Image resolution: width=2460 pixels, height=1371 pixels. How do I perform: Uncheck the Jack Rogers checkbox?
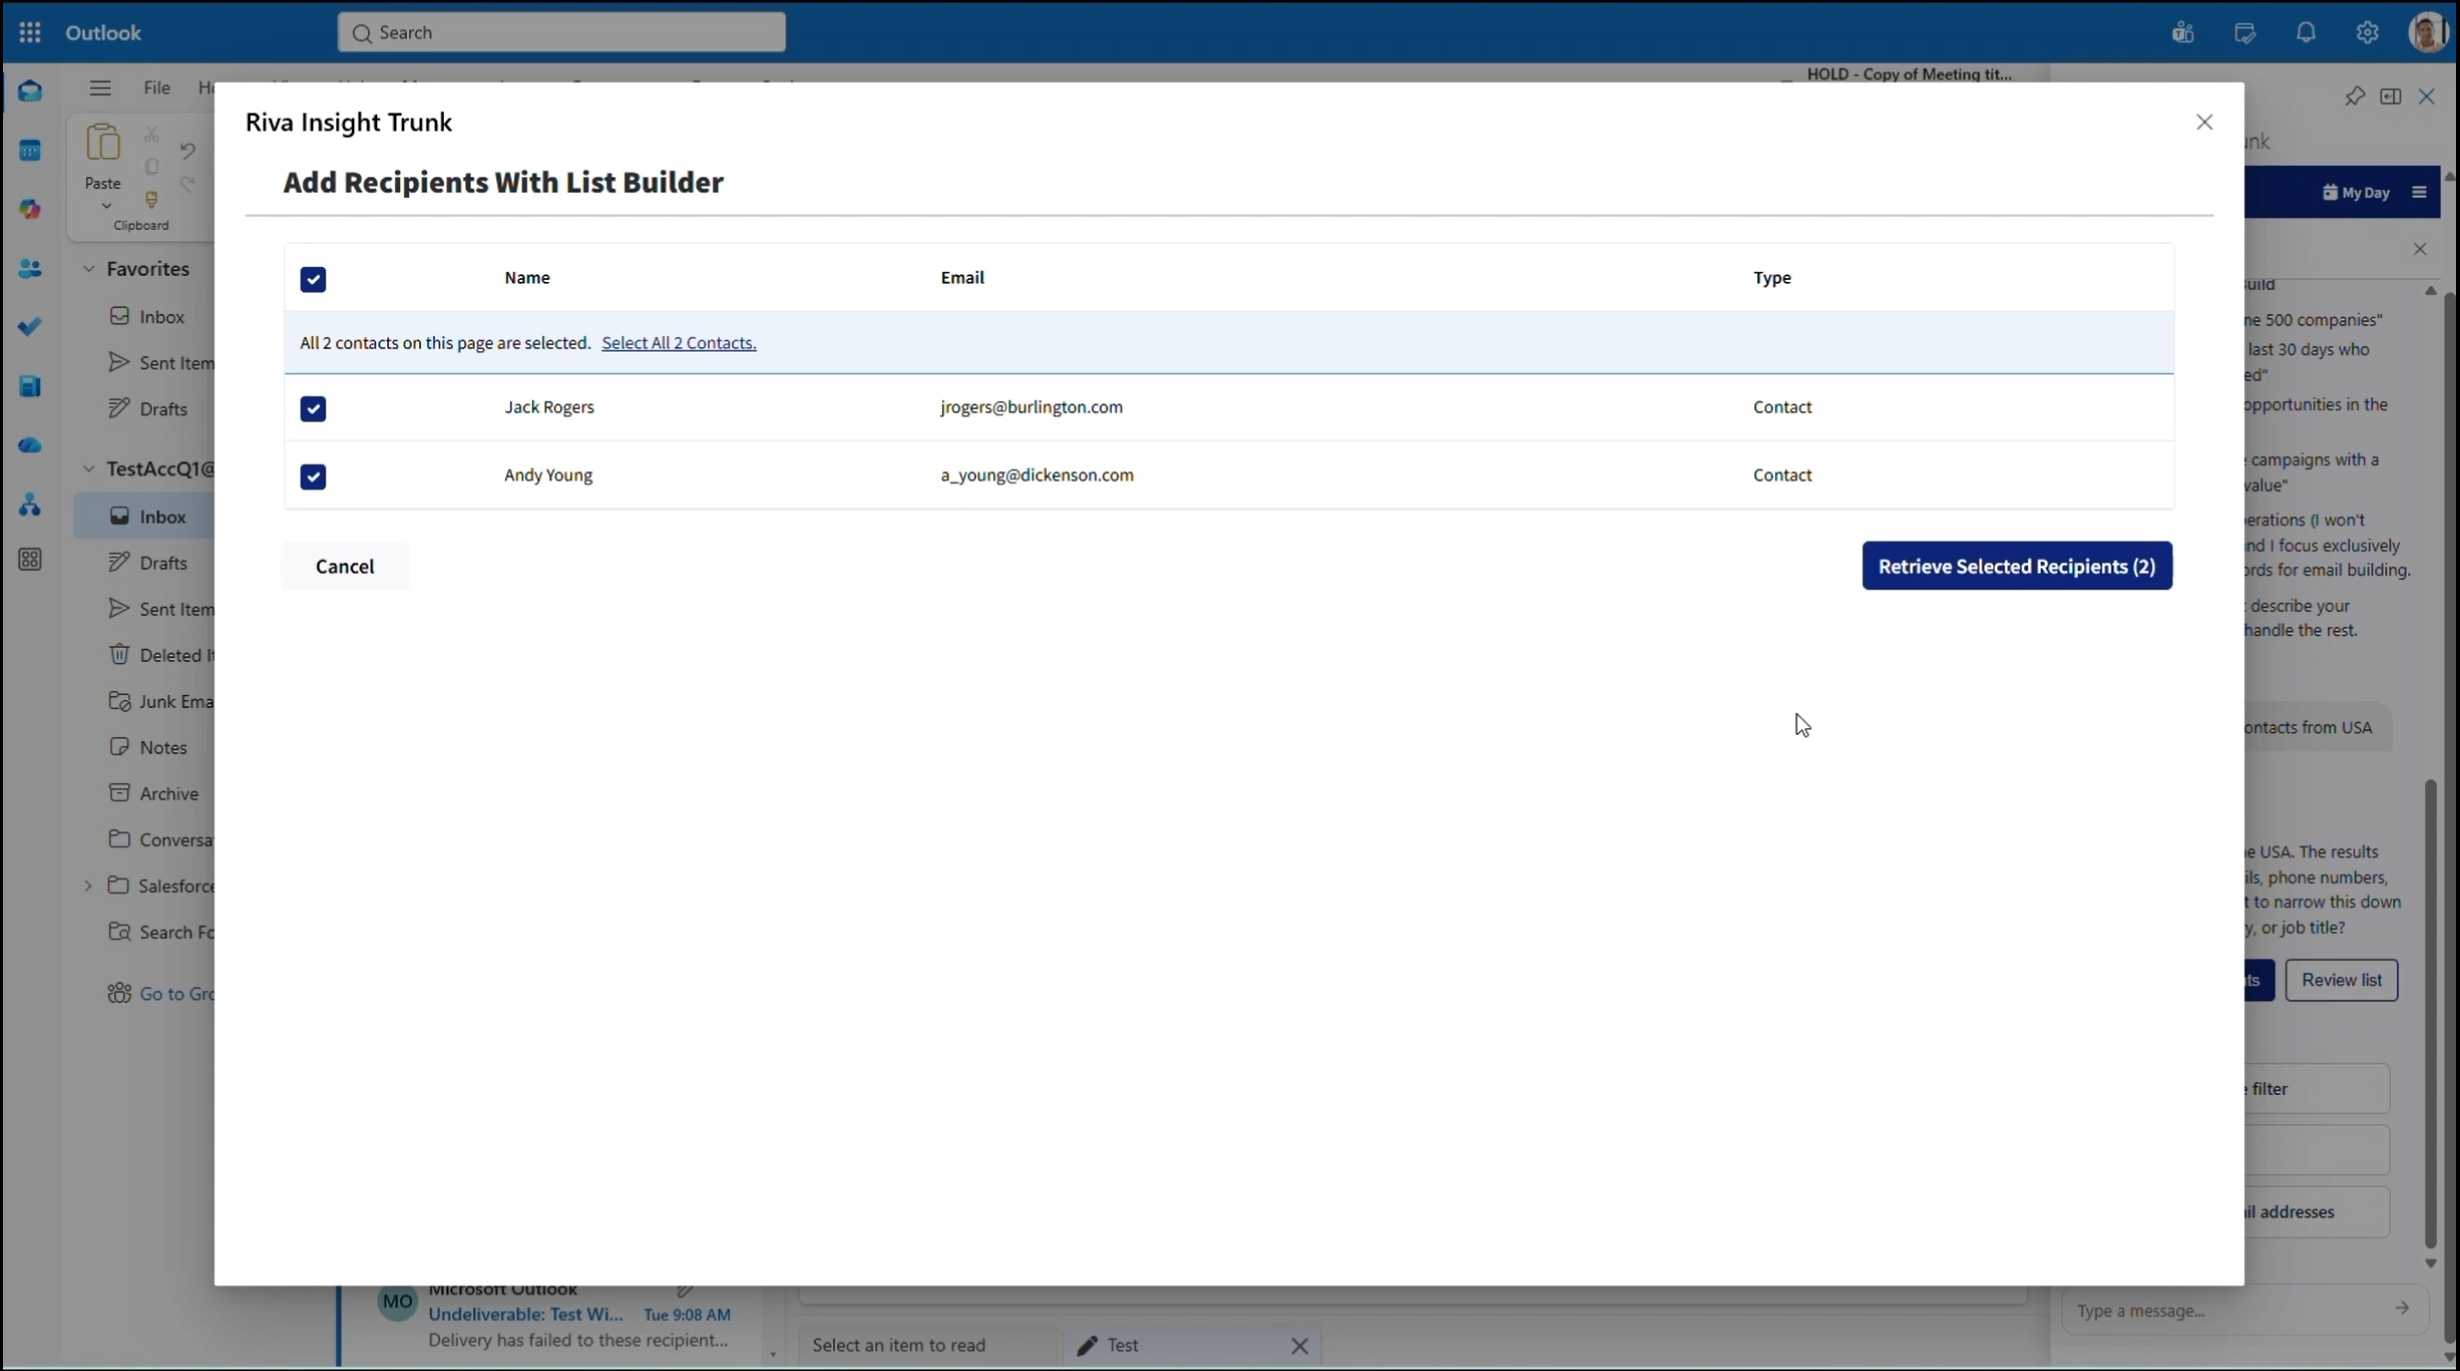pyautogui.click(x=313, y=408)
